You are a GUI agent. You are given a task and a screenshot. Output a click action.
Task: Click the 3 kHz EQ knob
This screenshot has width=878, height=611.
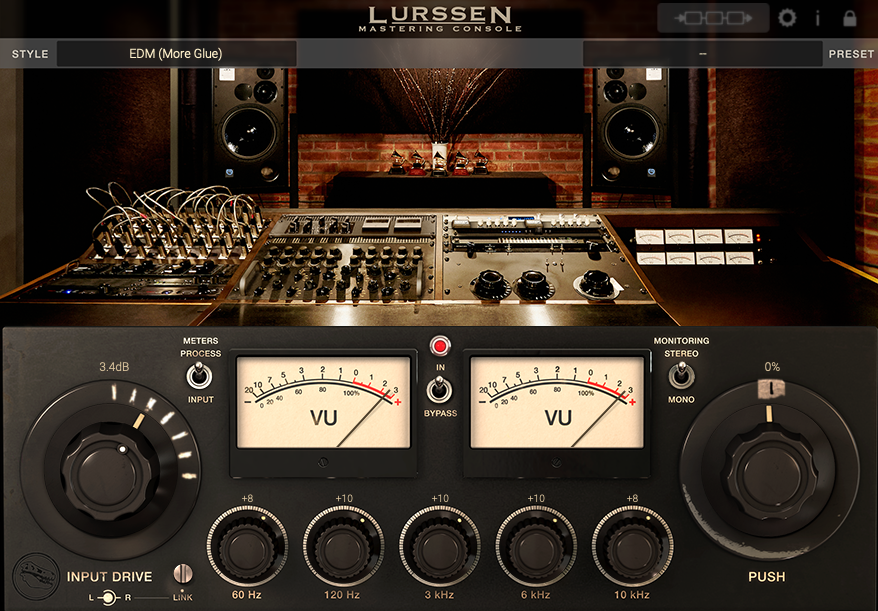pyautogui.click(x=440, y=546)
